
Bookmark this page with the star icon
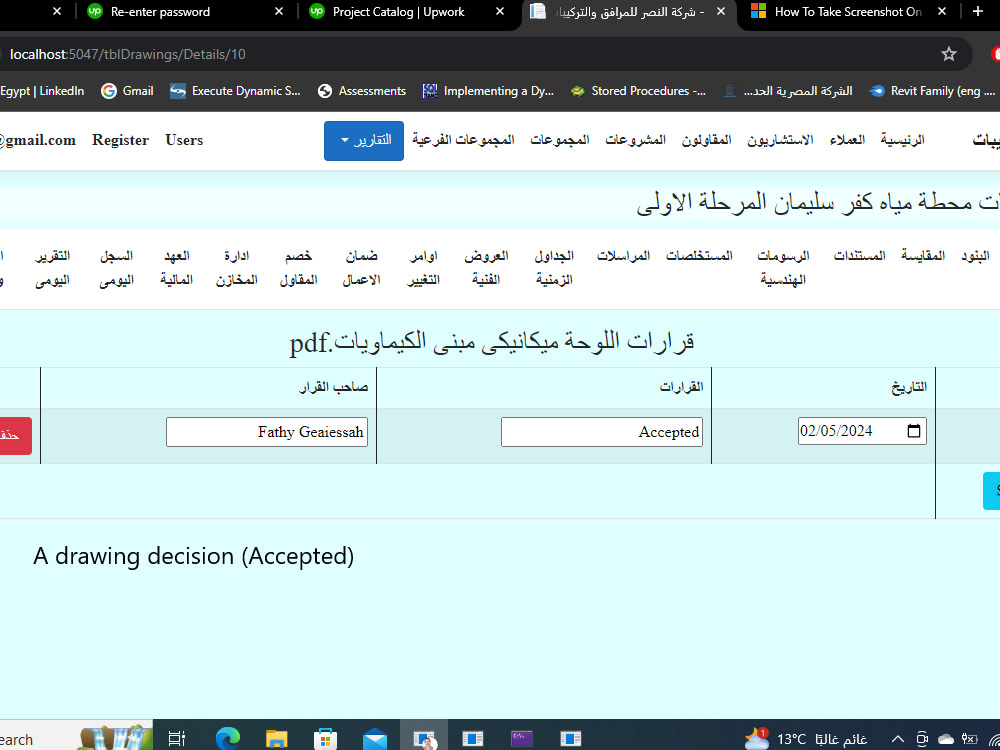[948, 54]
